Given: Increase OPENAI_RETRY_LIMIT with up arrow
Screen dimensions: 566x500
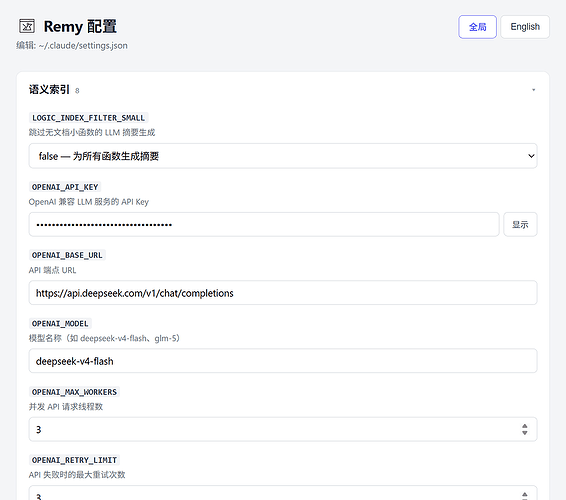Looking at the screenshot, I should [524, 494].
